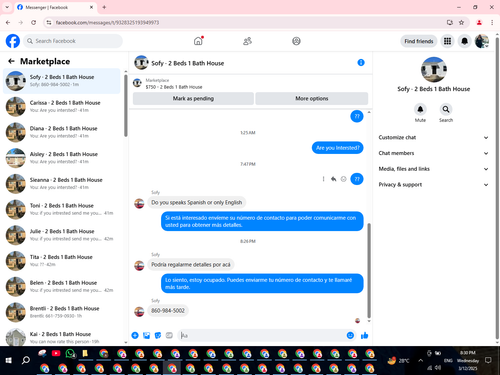Screen dimensions: 500x375
Task: Choose a GIF from the GIF icon
Action: click(169, 335)
